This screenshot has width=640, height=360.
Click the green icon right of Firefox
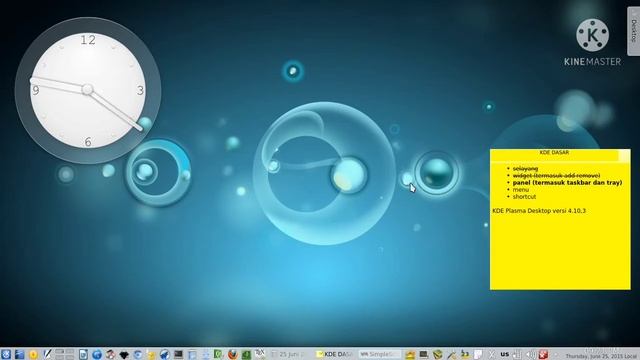pyautogui.click(x=246, y=354)
